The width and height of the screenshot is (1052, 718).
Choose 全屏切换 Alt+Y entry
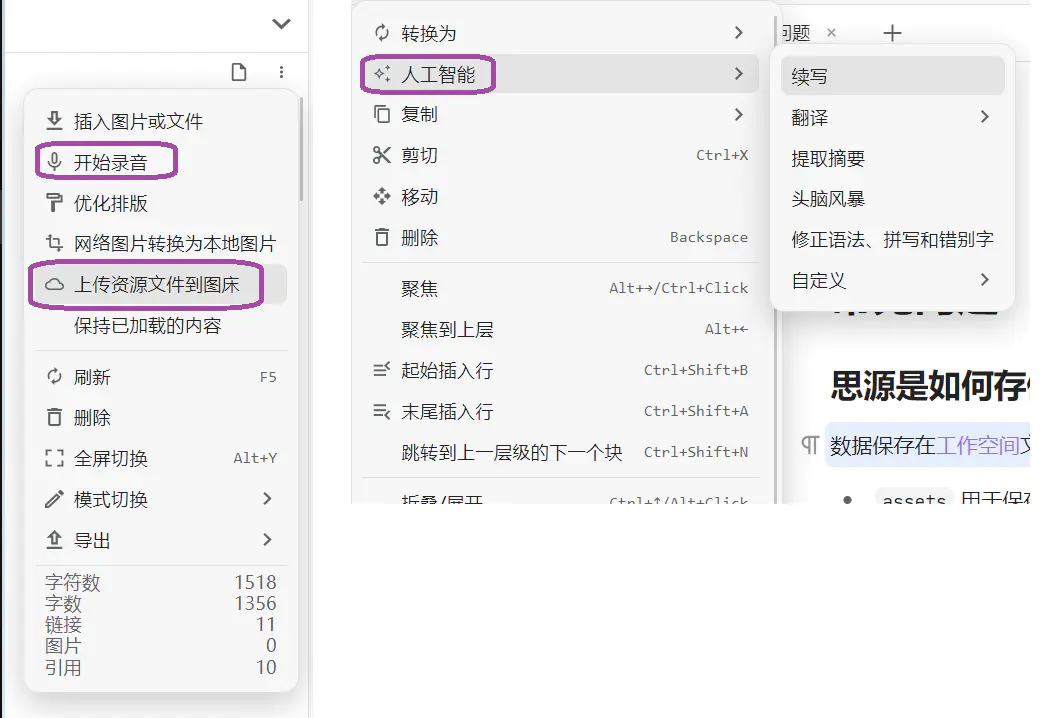pyautogui.click(x=161, y=458)
